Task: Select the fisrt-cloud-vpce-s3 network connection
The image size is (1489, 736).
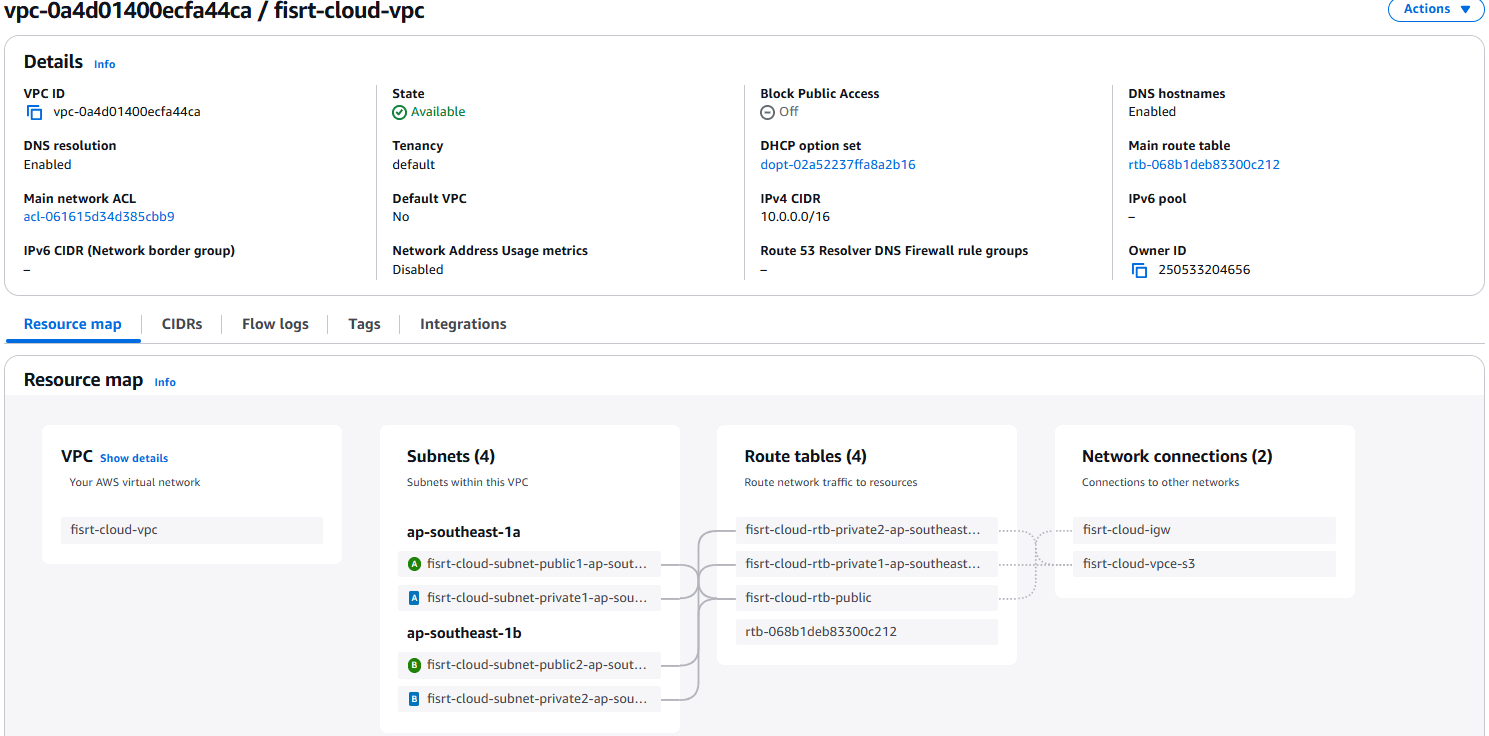Action: tap(1204, 563)
